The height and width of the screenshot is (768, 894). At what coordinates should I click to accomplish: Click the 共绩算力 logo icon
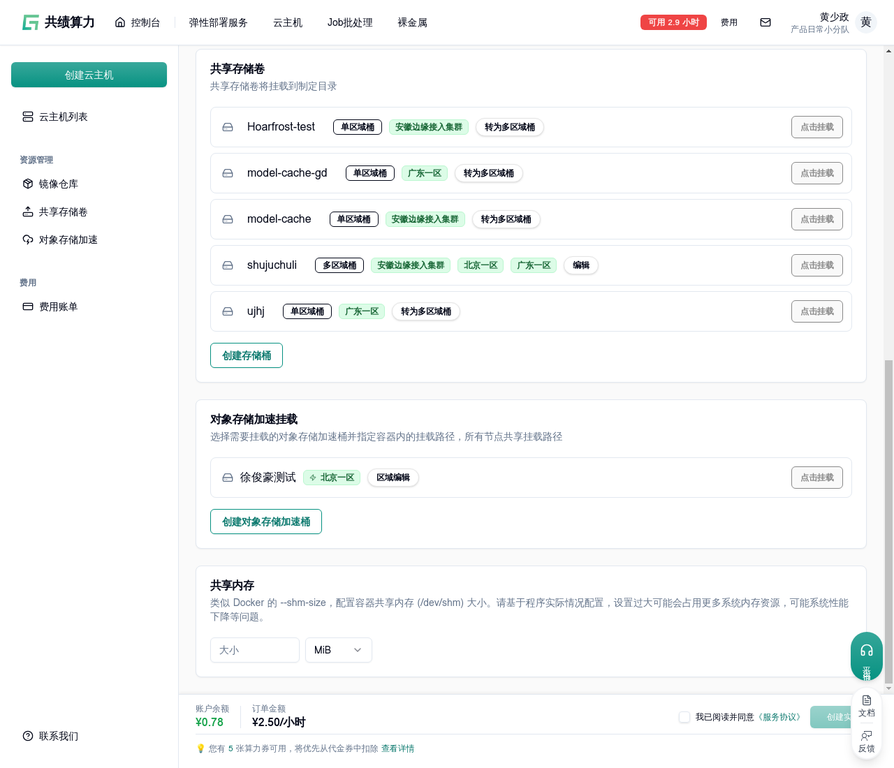pos(31,22)
